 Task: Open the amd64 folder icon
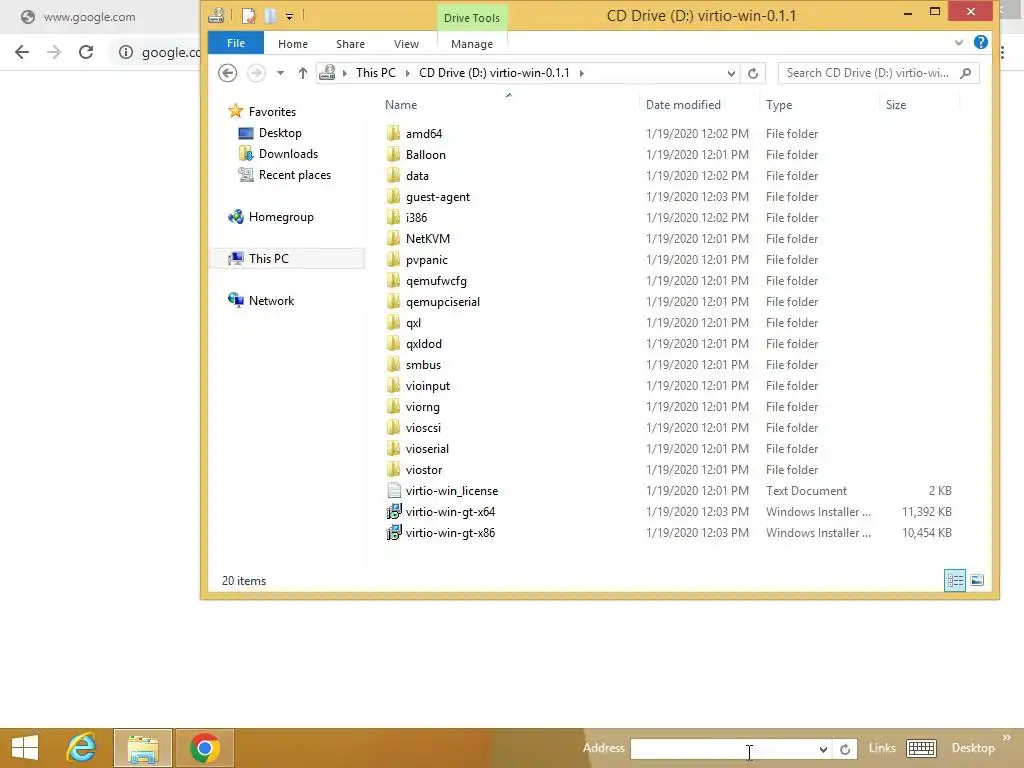coord(393,133)
